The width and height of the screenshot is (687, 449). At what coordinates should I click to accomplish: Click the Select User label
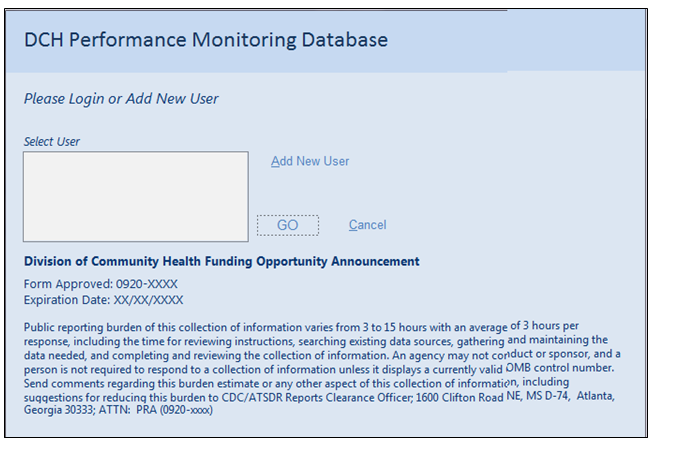(x=52, y=142)
